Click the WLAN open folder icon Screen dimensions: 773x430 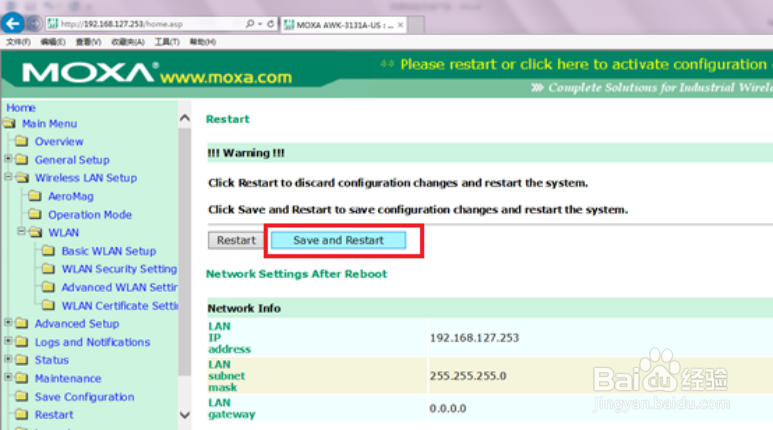[35, 232]
